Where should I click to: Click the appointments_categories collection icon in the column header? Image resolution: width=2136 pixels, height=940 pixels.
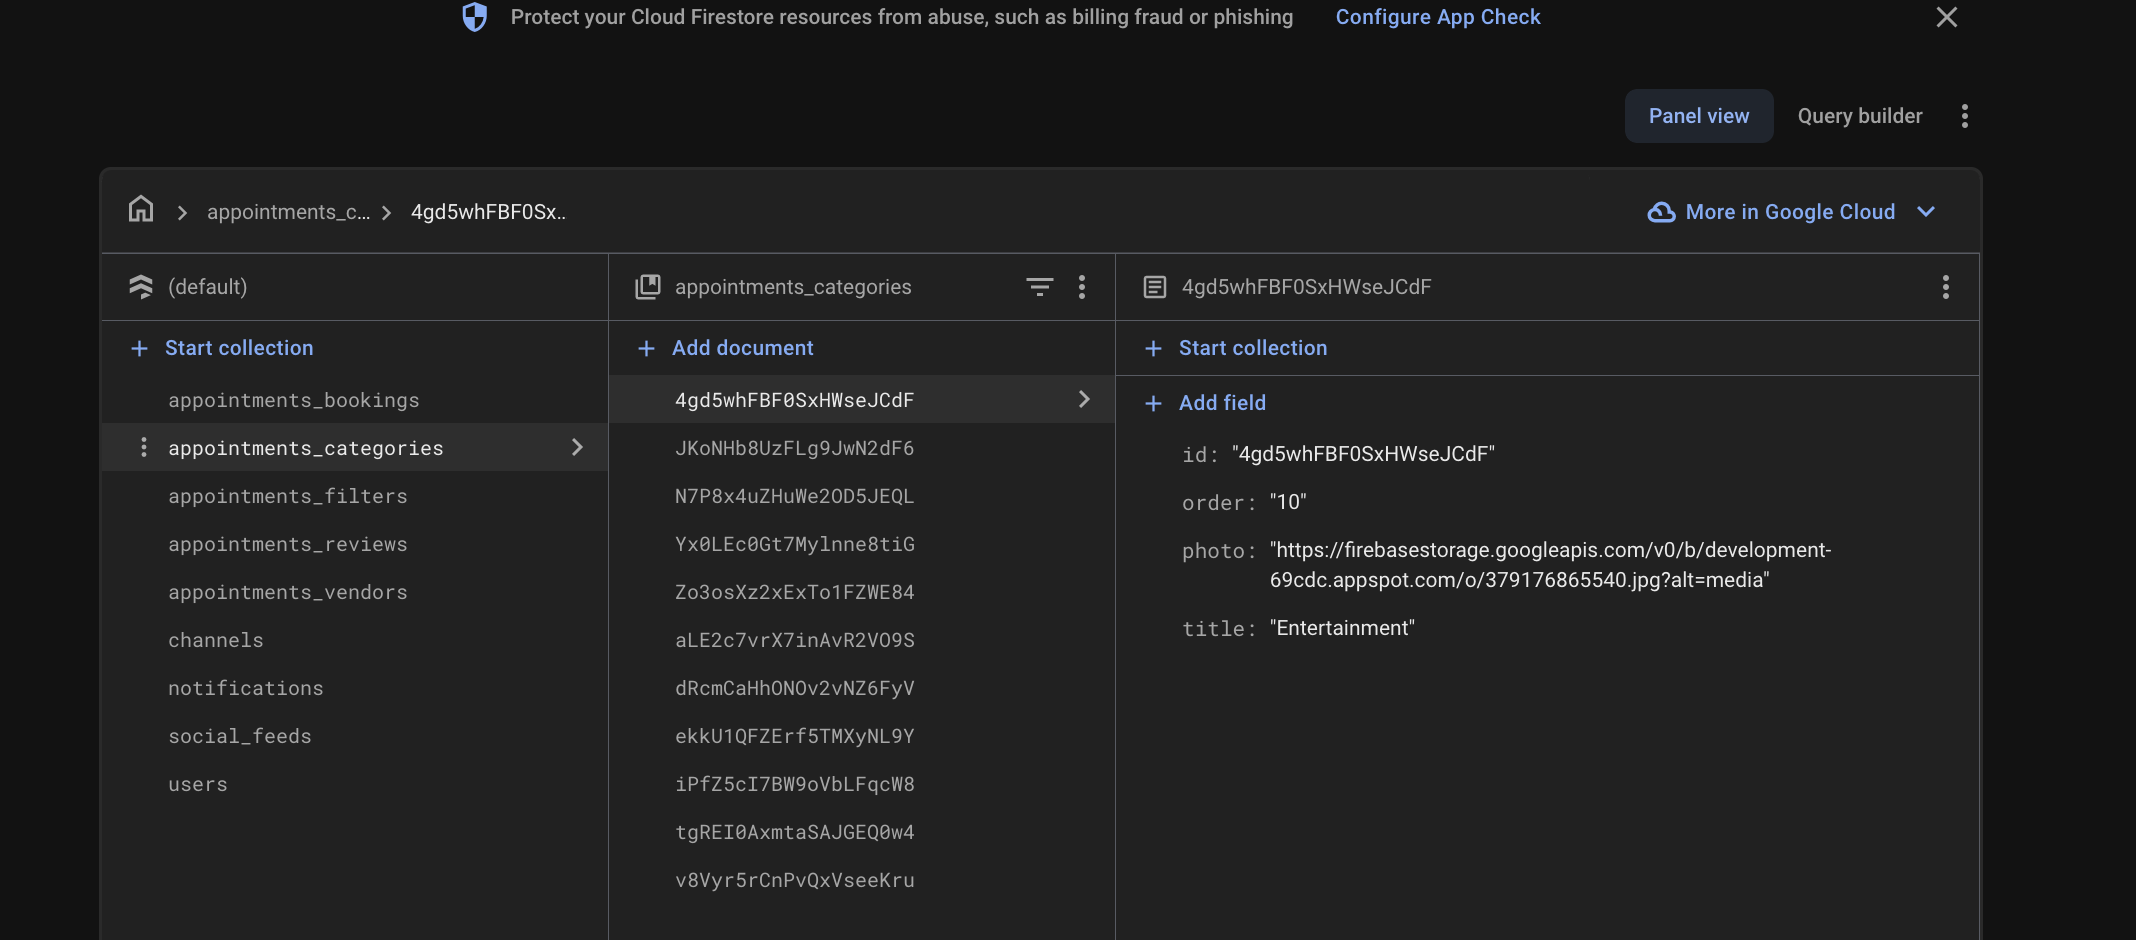[x=648, y=287]
